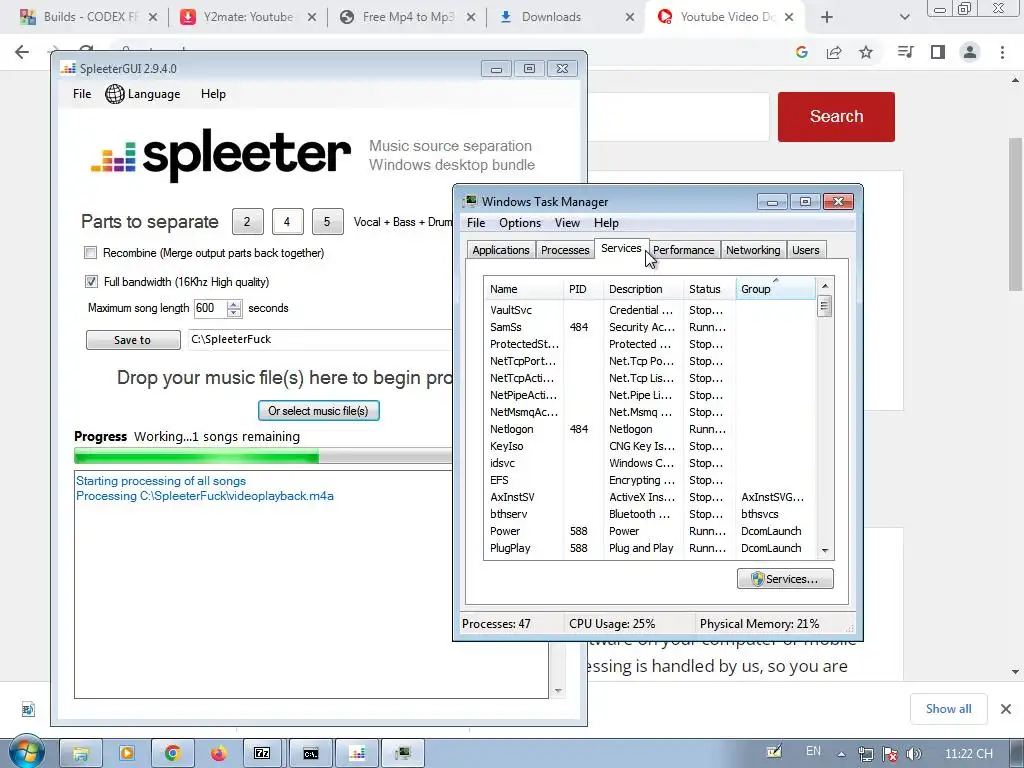The height and width of the screenshot is (768, 1024).
Task: Click the volume speaker tray icon
Action: click(x=914, y=754)
